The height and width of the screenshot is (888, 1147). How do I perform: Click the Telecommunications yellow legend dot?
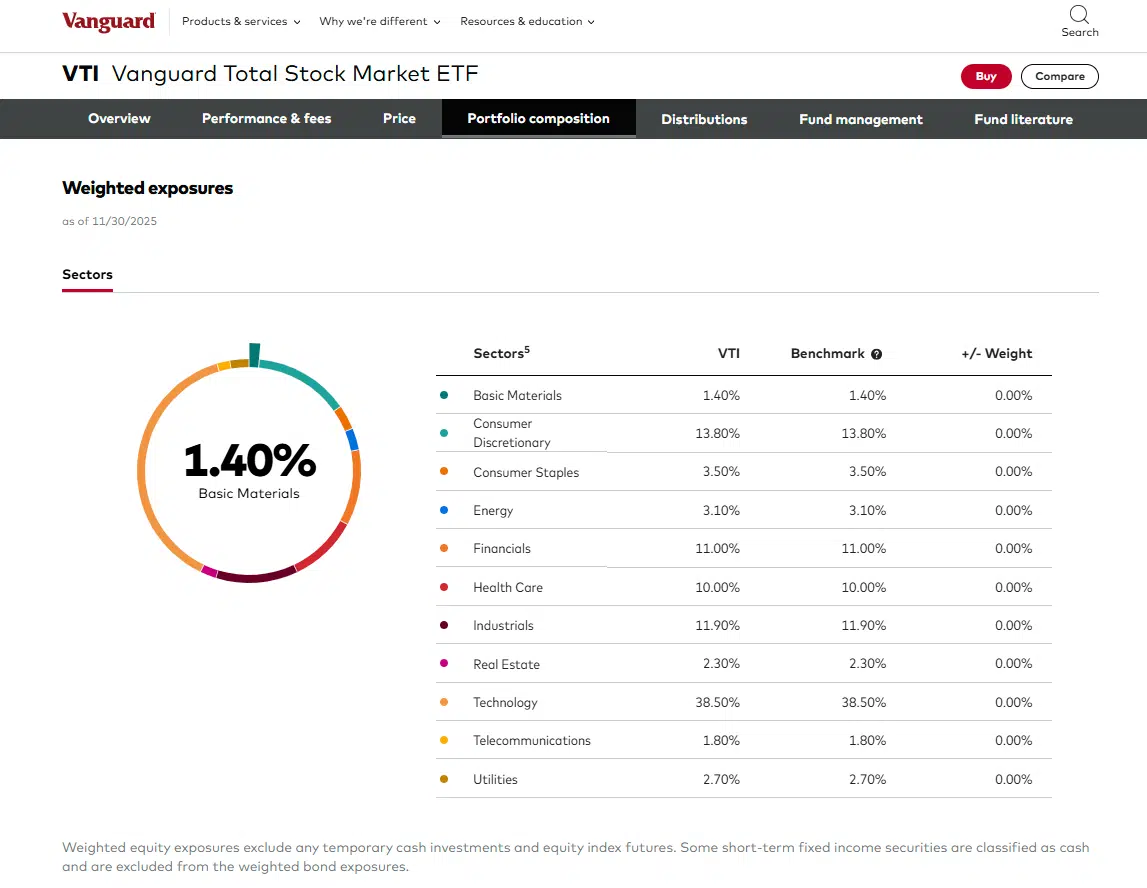pos(444,741)
